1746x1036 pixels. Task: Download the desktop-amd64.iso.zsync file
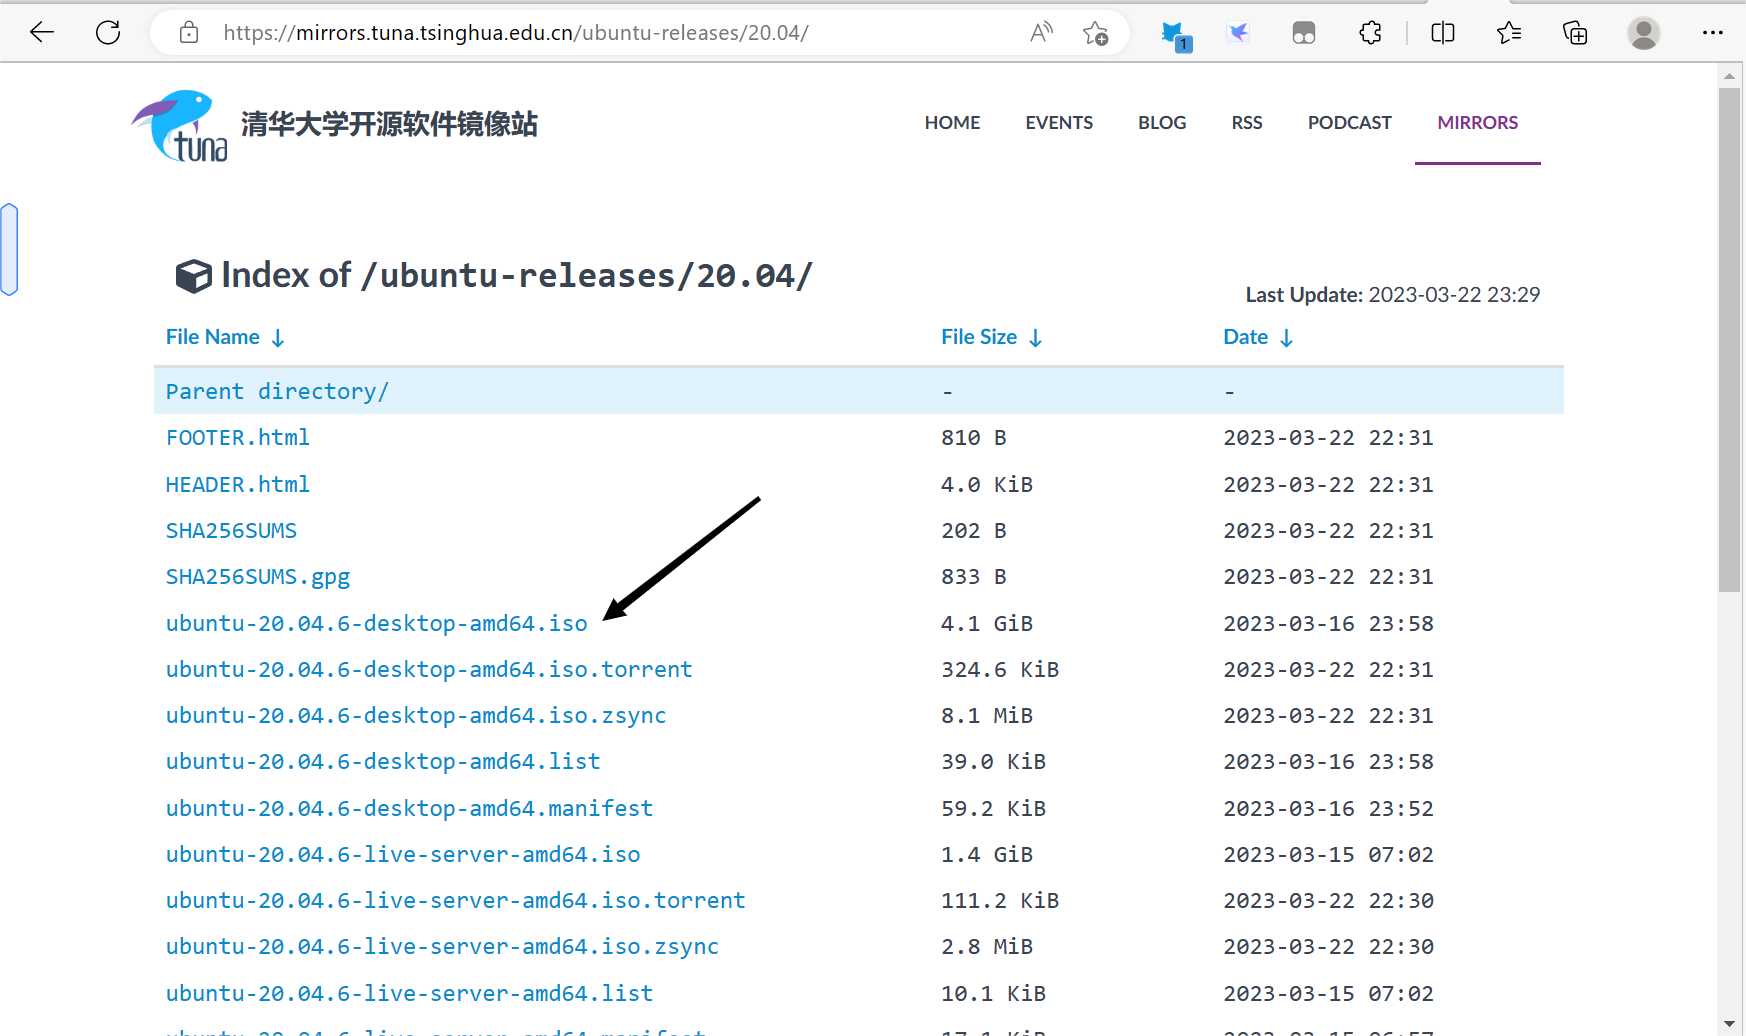tap(416, 715)
